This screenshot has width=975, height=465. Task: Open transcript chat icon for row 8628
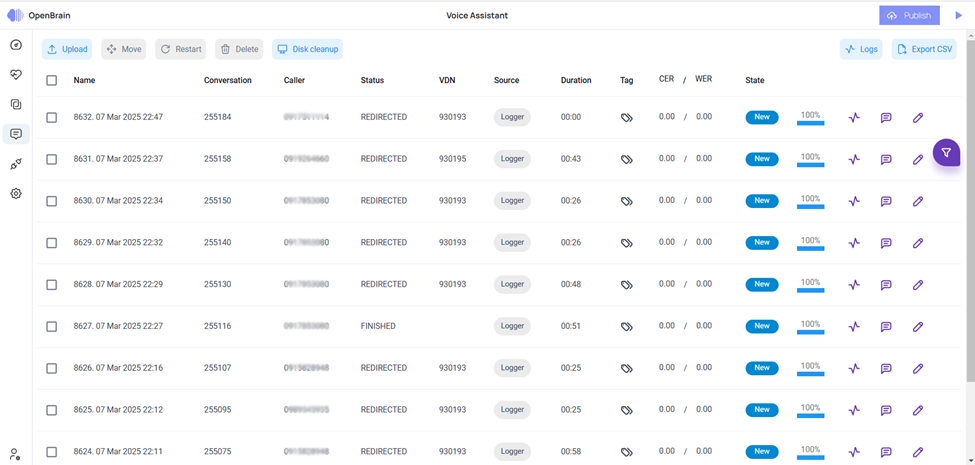coord(886,285)
